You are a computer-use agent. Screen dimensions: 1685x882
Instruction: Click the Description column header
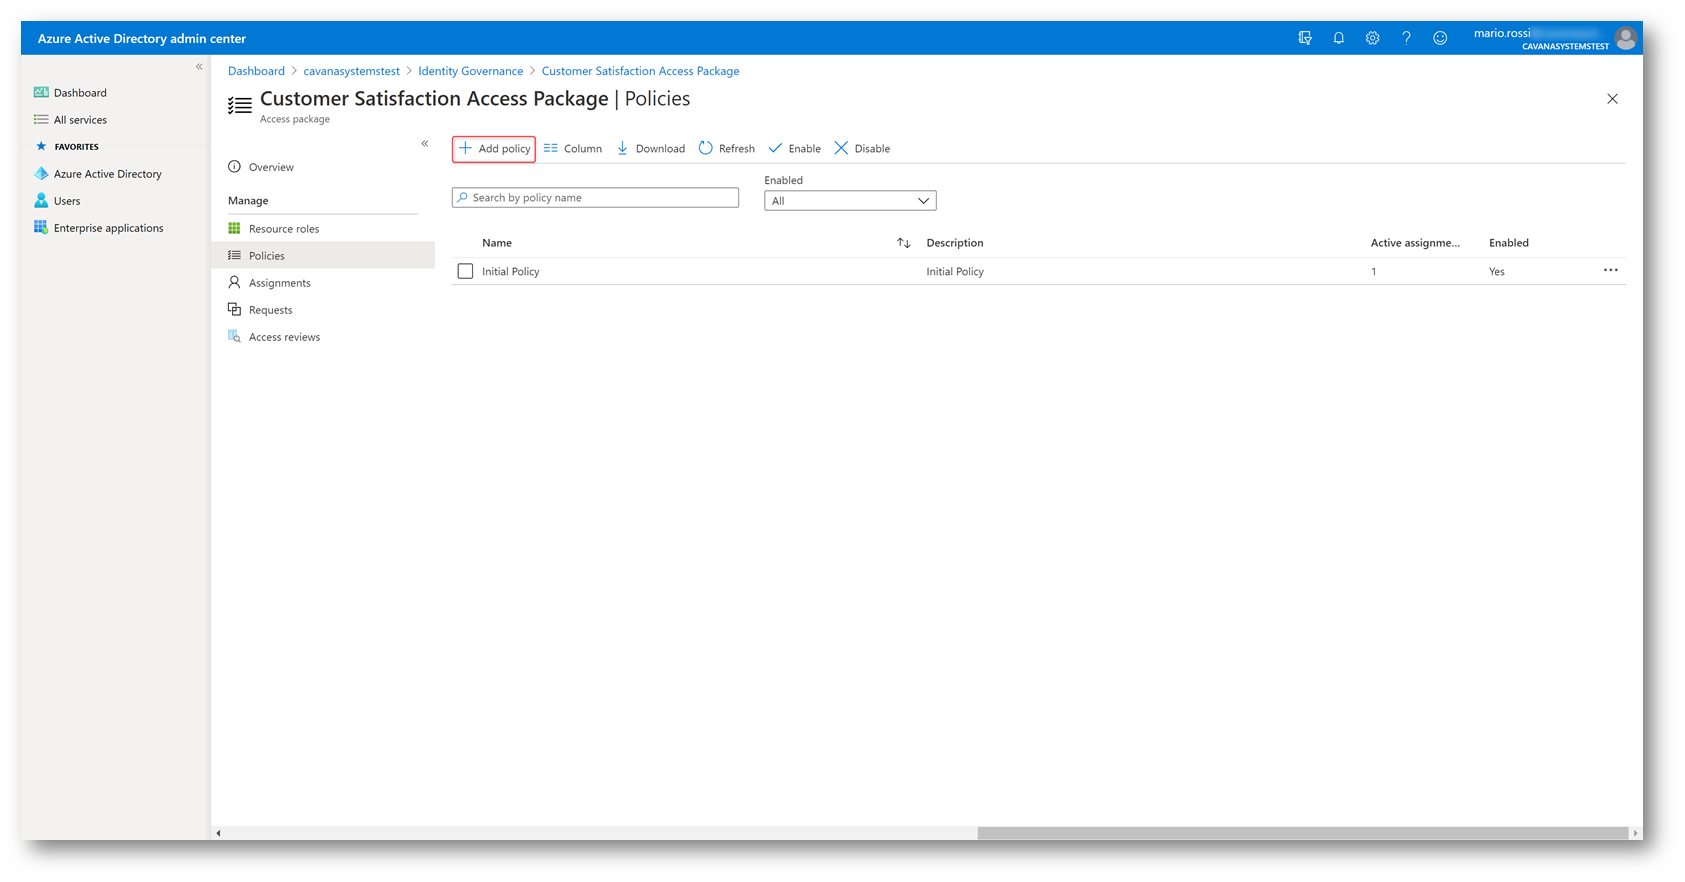click(x=955, y=243)
